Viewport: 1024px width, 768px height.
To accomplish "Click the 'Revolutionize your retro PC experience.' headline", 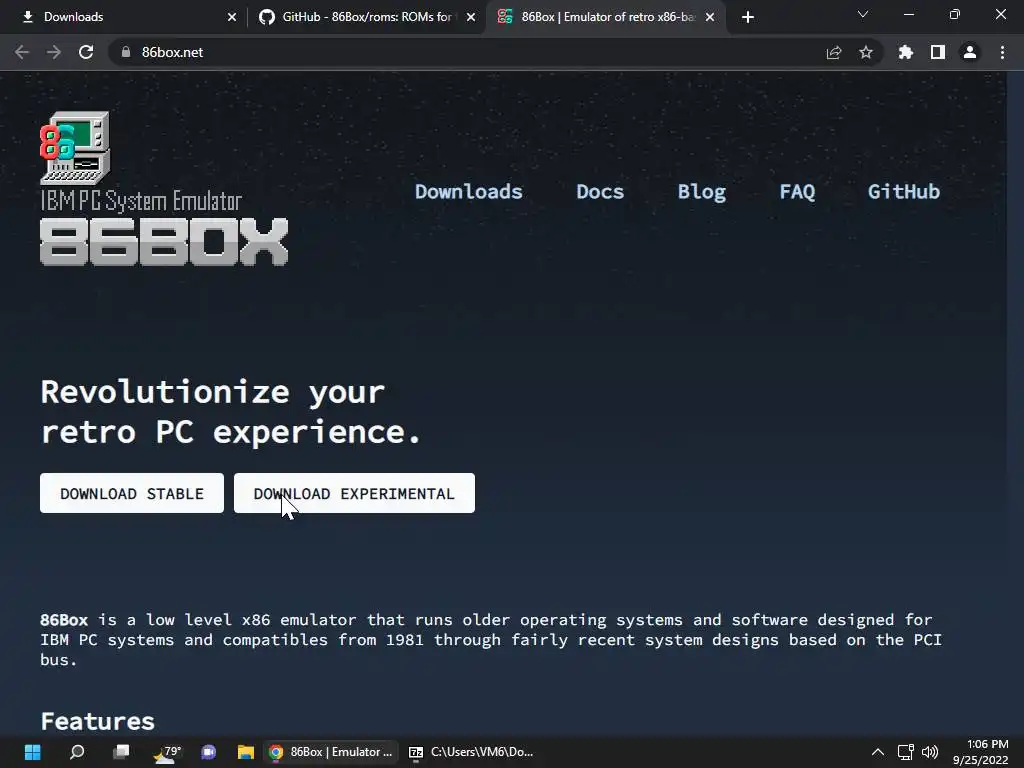I will tap(231, 412).
